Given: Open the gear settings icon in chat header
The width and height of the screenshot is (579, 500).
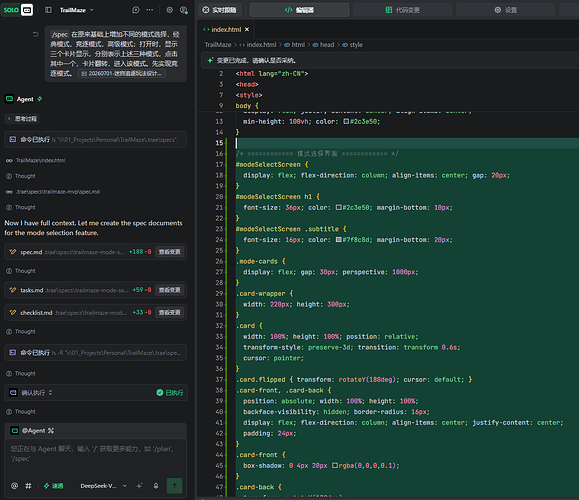Looking at the screenshot, I should coord(169,10).
